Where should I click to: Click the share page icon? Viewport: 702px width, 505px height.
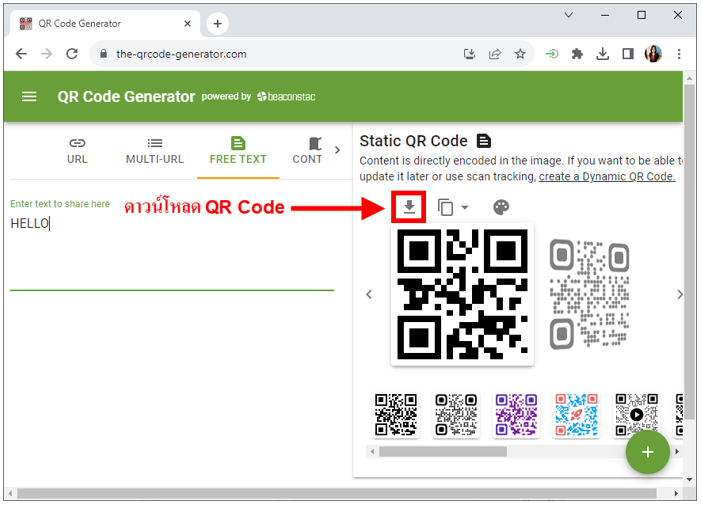[x=495, y=54]
